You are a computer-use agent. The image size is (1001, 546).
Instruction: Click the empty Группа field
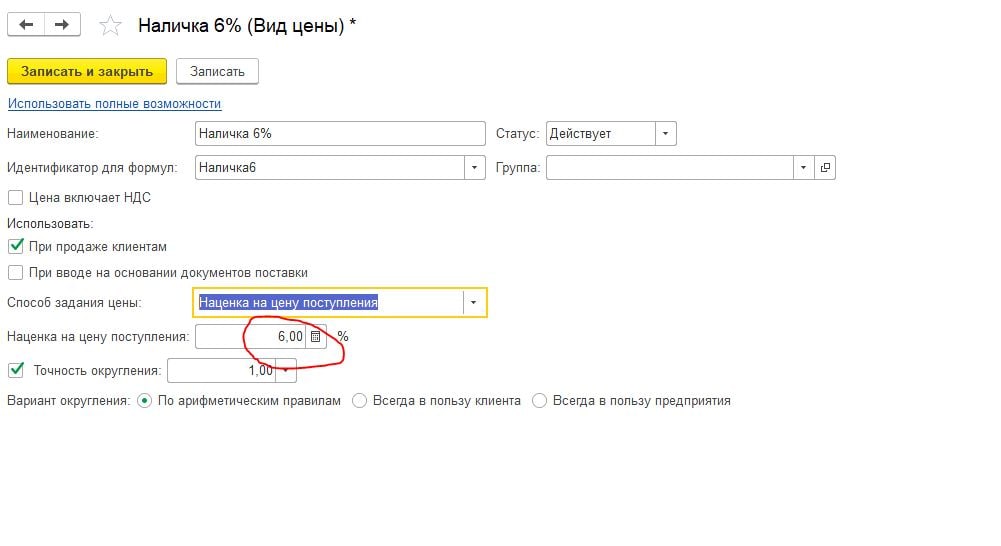click(x=670, y=168)
